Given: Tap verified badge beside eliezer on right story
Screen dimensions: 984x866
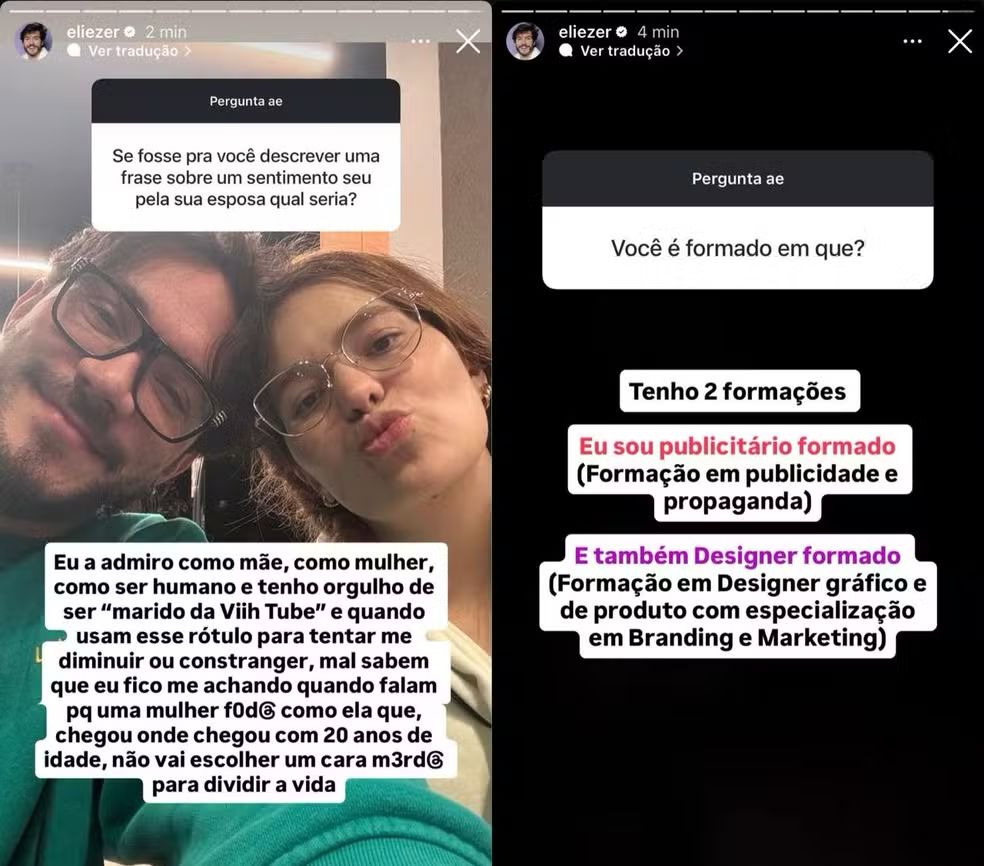Looking at the screenshot, I should click(622, 31).
